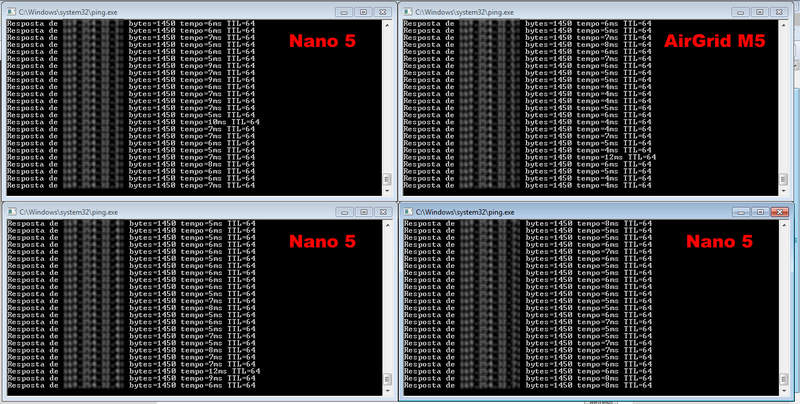Click scroll-down arrow in Nano 5 window with 12ms reply
Image resolution: width=800 pixels, height=404 pixels.
387,391
